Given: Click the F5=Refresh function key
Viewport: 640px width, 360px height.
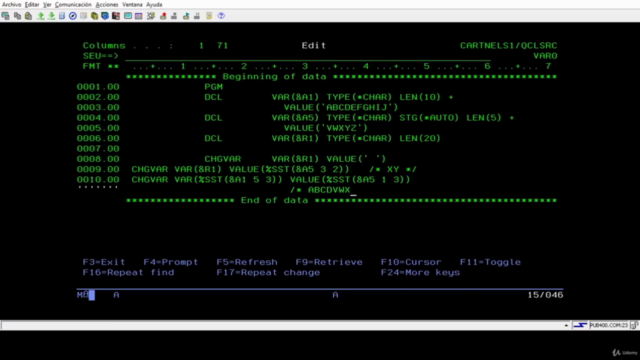Looking at the screenshot, I should [x=247, y=262].
